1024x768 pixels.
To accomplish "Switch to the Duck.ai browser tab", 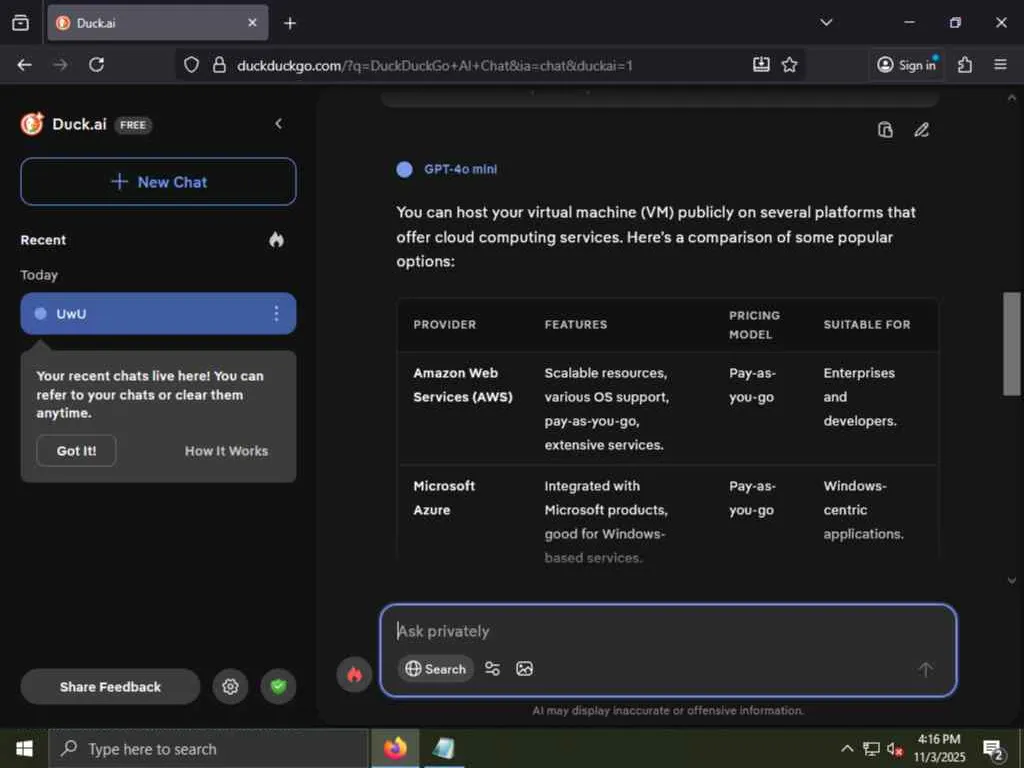I will 157,23.
